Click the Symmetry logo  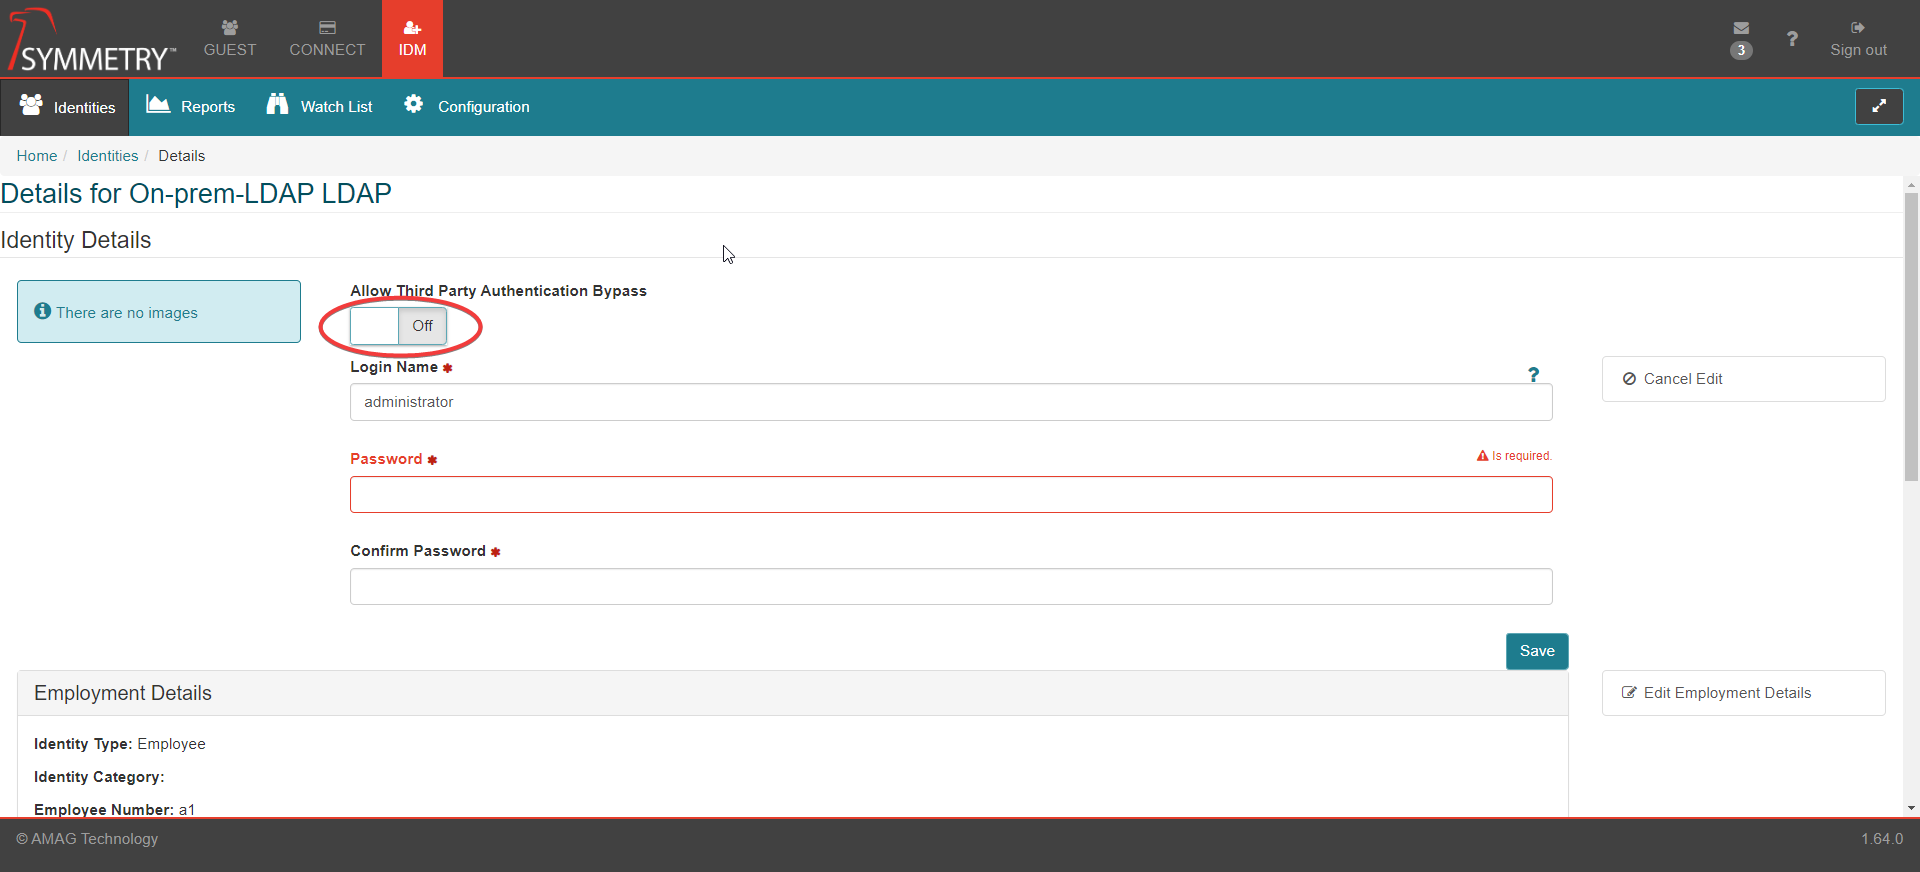point(92,42)
